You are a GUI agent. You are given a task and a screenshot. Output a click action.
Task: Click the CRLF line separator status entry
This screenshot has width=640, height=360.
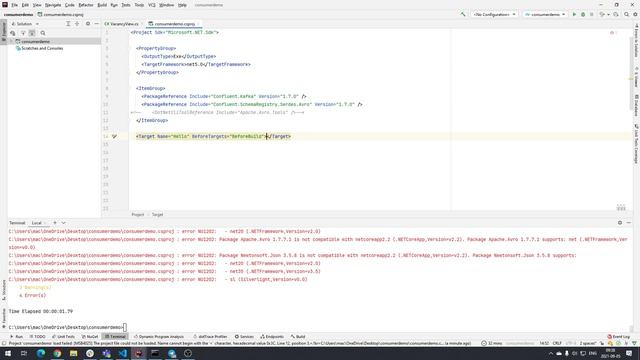tap(557, 343)
